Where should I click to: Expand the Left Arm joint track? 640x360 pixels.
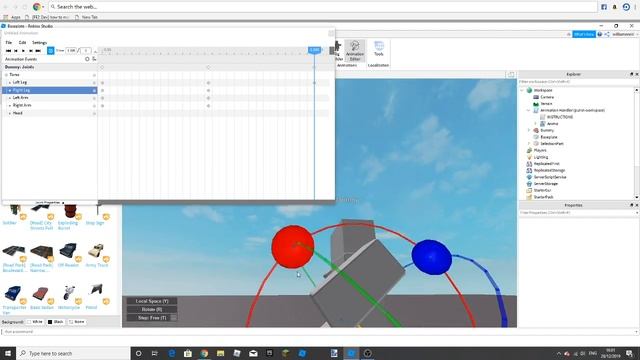point(10,98)
